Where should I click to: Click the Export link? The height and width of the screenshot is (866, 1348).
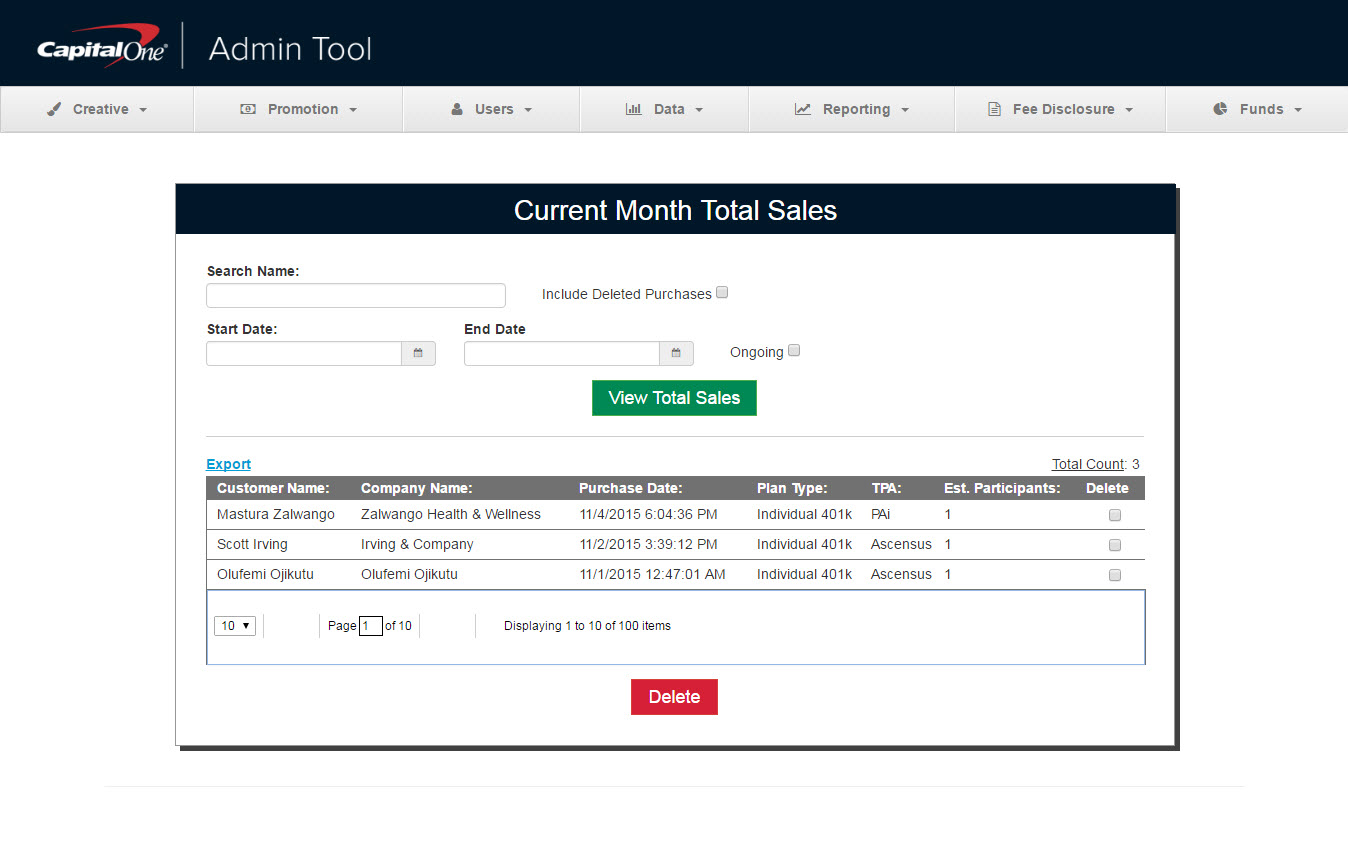click(228, 464)
